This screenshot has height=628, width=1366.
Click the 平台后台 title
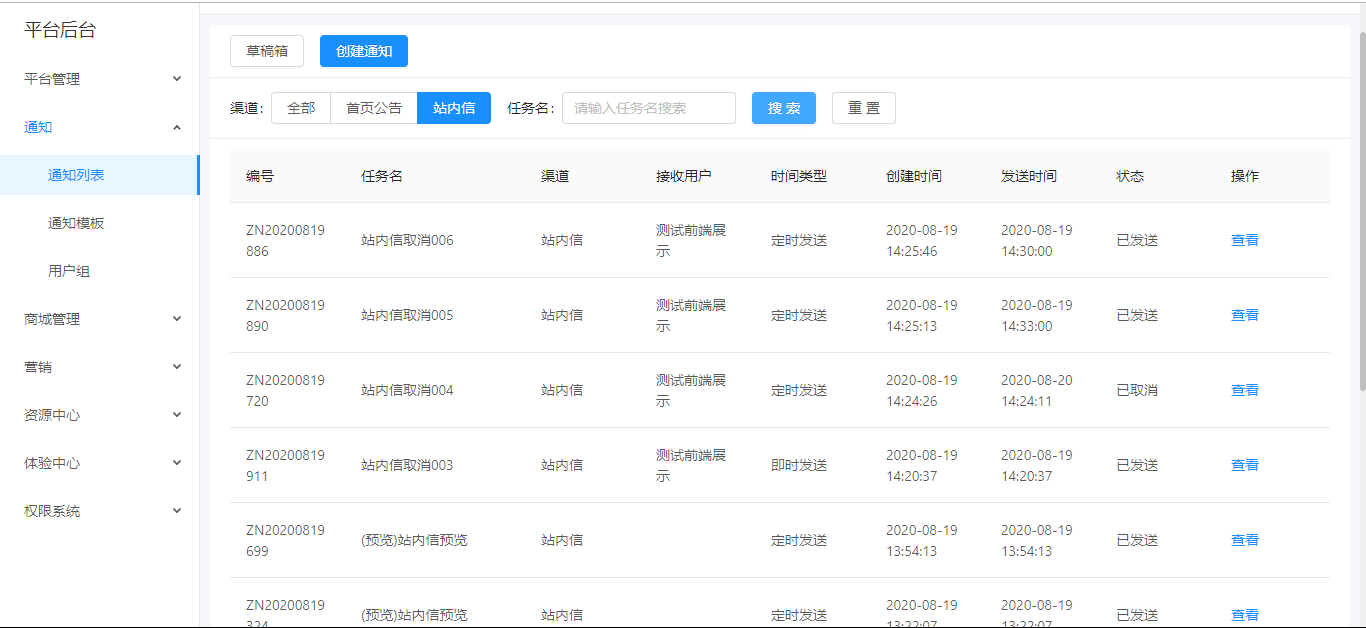[x=60, y=30]
